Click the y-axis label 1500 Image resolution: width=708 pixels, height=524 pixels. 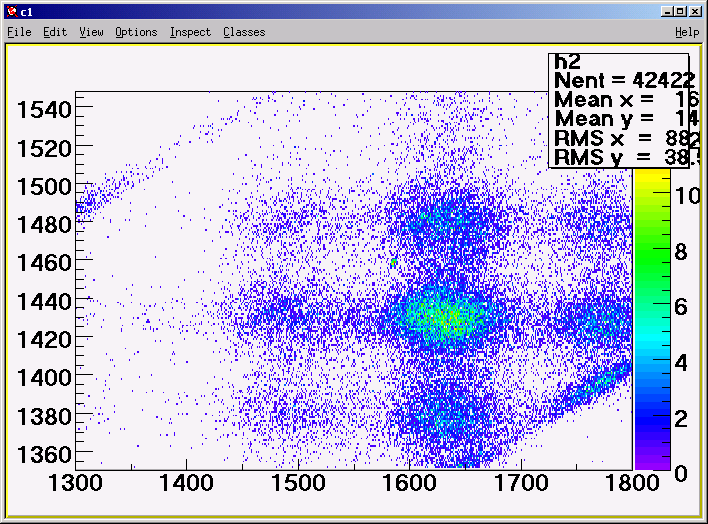pyautogui.click(x=44, y=187)
